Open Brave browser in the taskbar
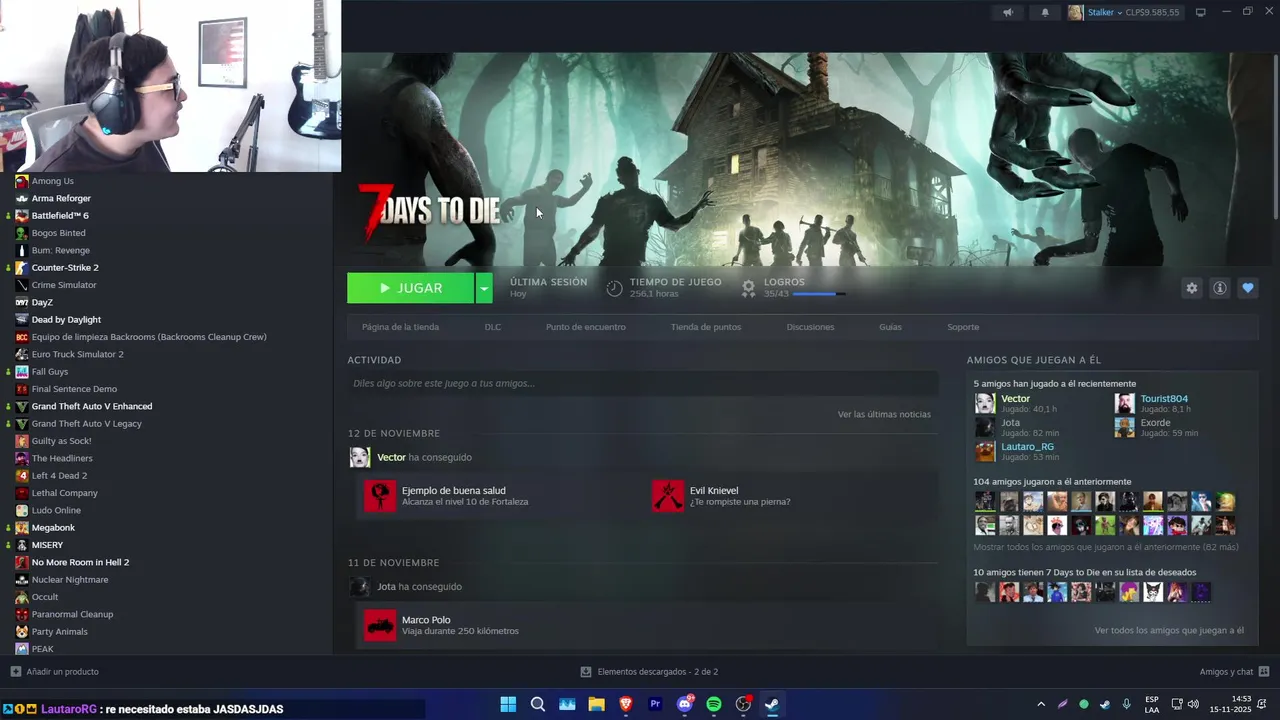 [x=626, y=705]
